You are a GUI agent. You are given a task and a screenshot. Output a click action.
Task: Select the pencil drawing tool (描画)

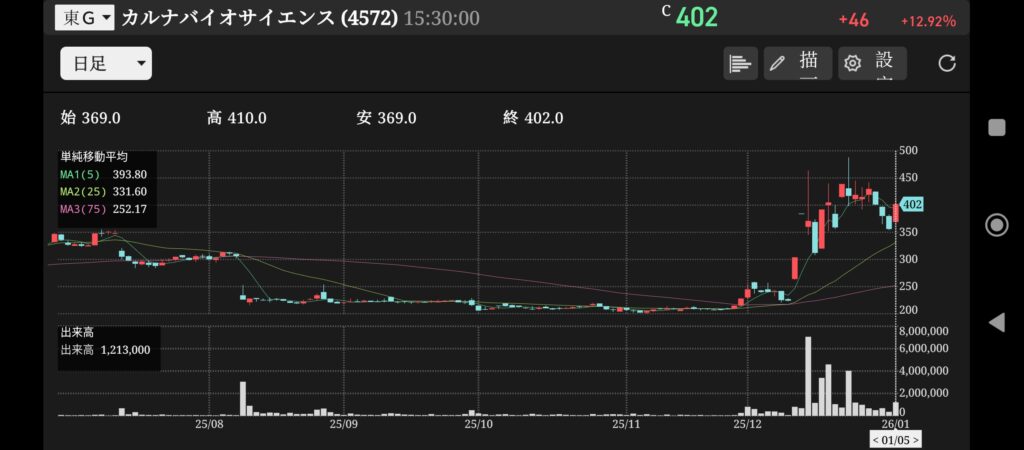[797, 63]
